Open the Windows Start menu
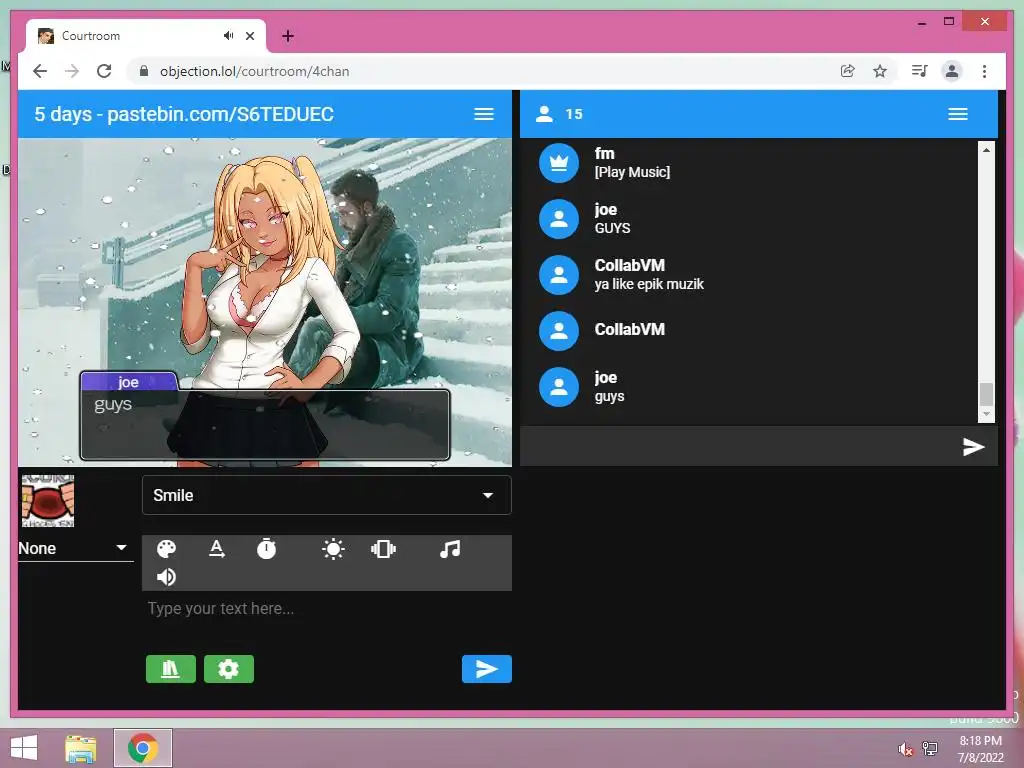The image size is (1024, 768). (24, 748)
